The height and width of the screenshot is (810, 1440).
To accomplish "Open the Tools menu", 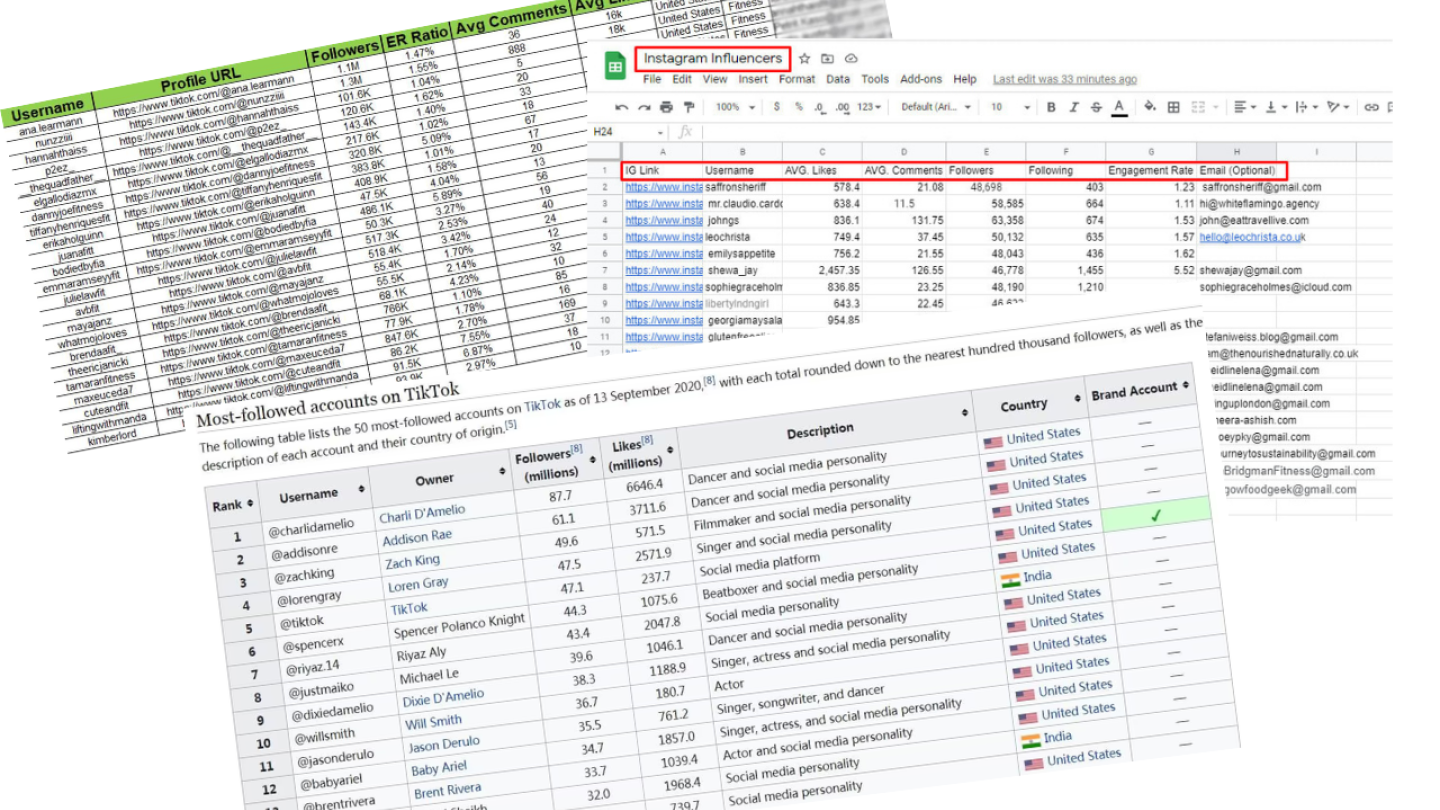I will (875, 79).
